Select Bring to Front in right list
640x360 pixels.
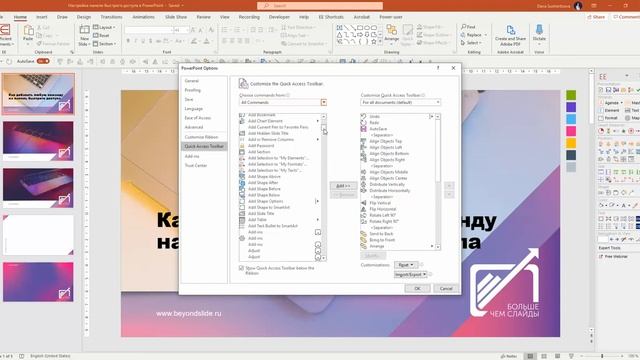(382, 240)
